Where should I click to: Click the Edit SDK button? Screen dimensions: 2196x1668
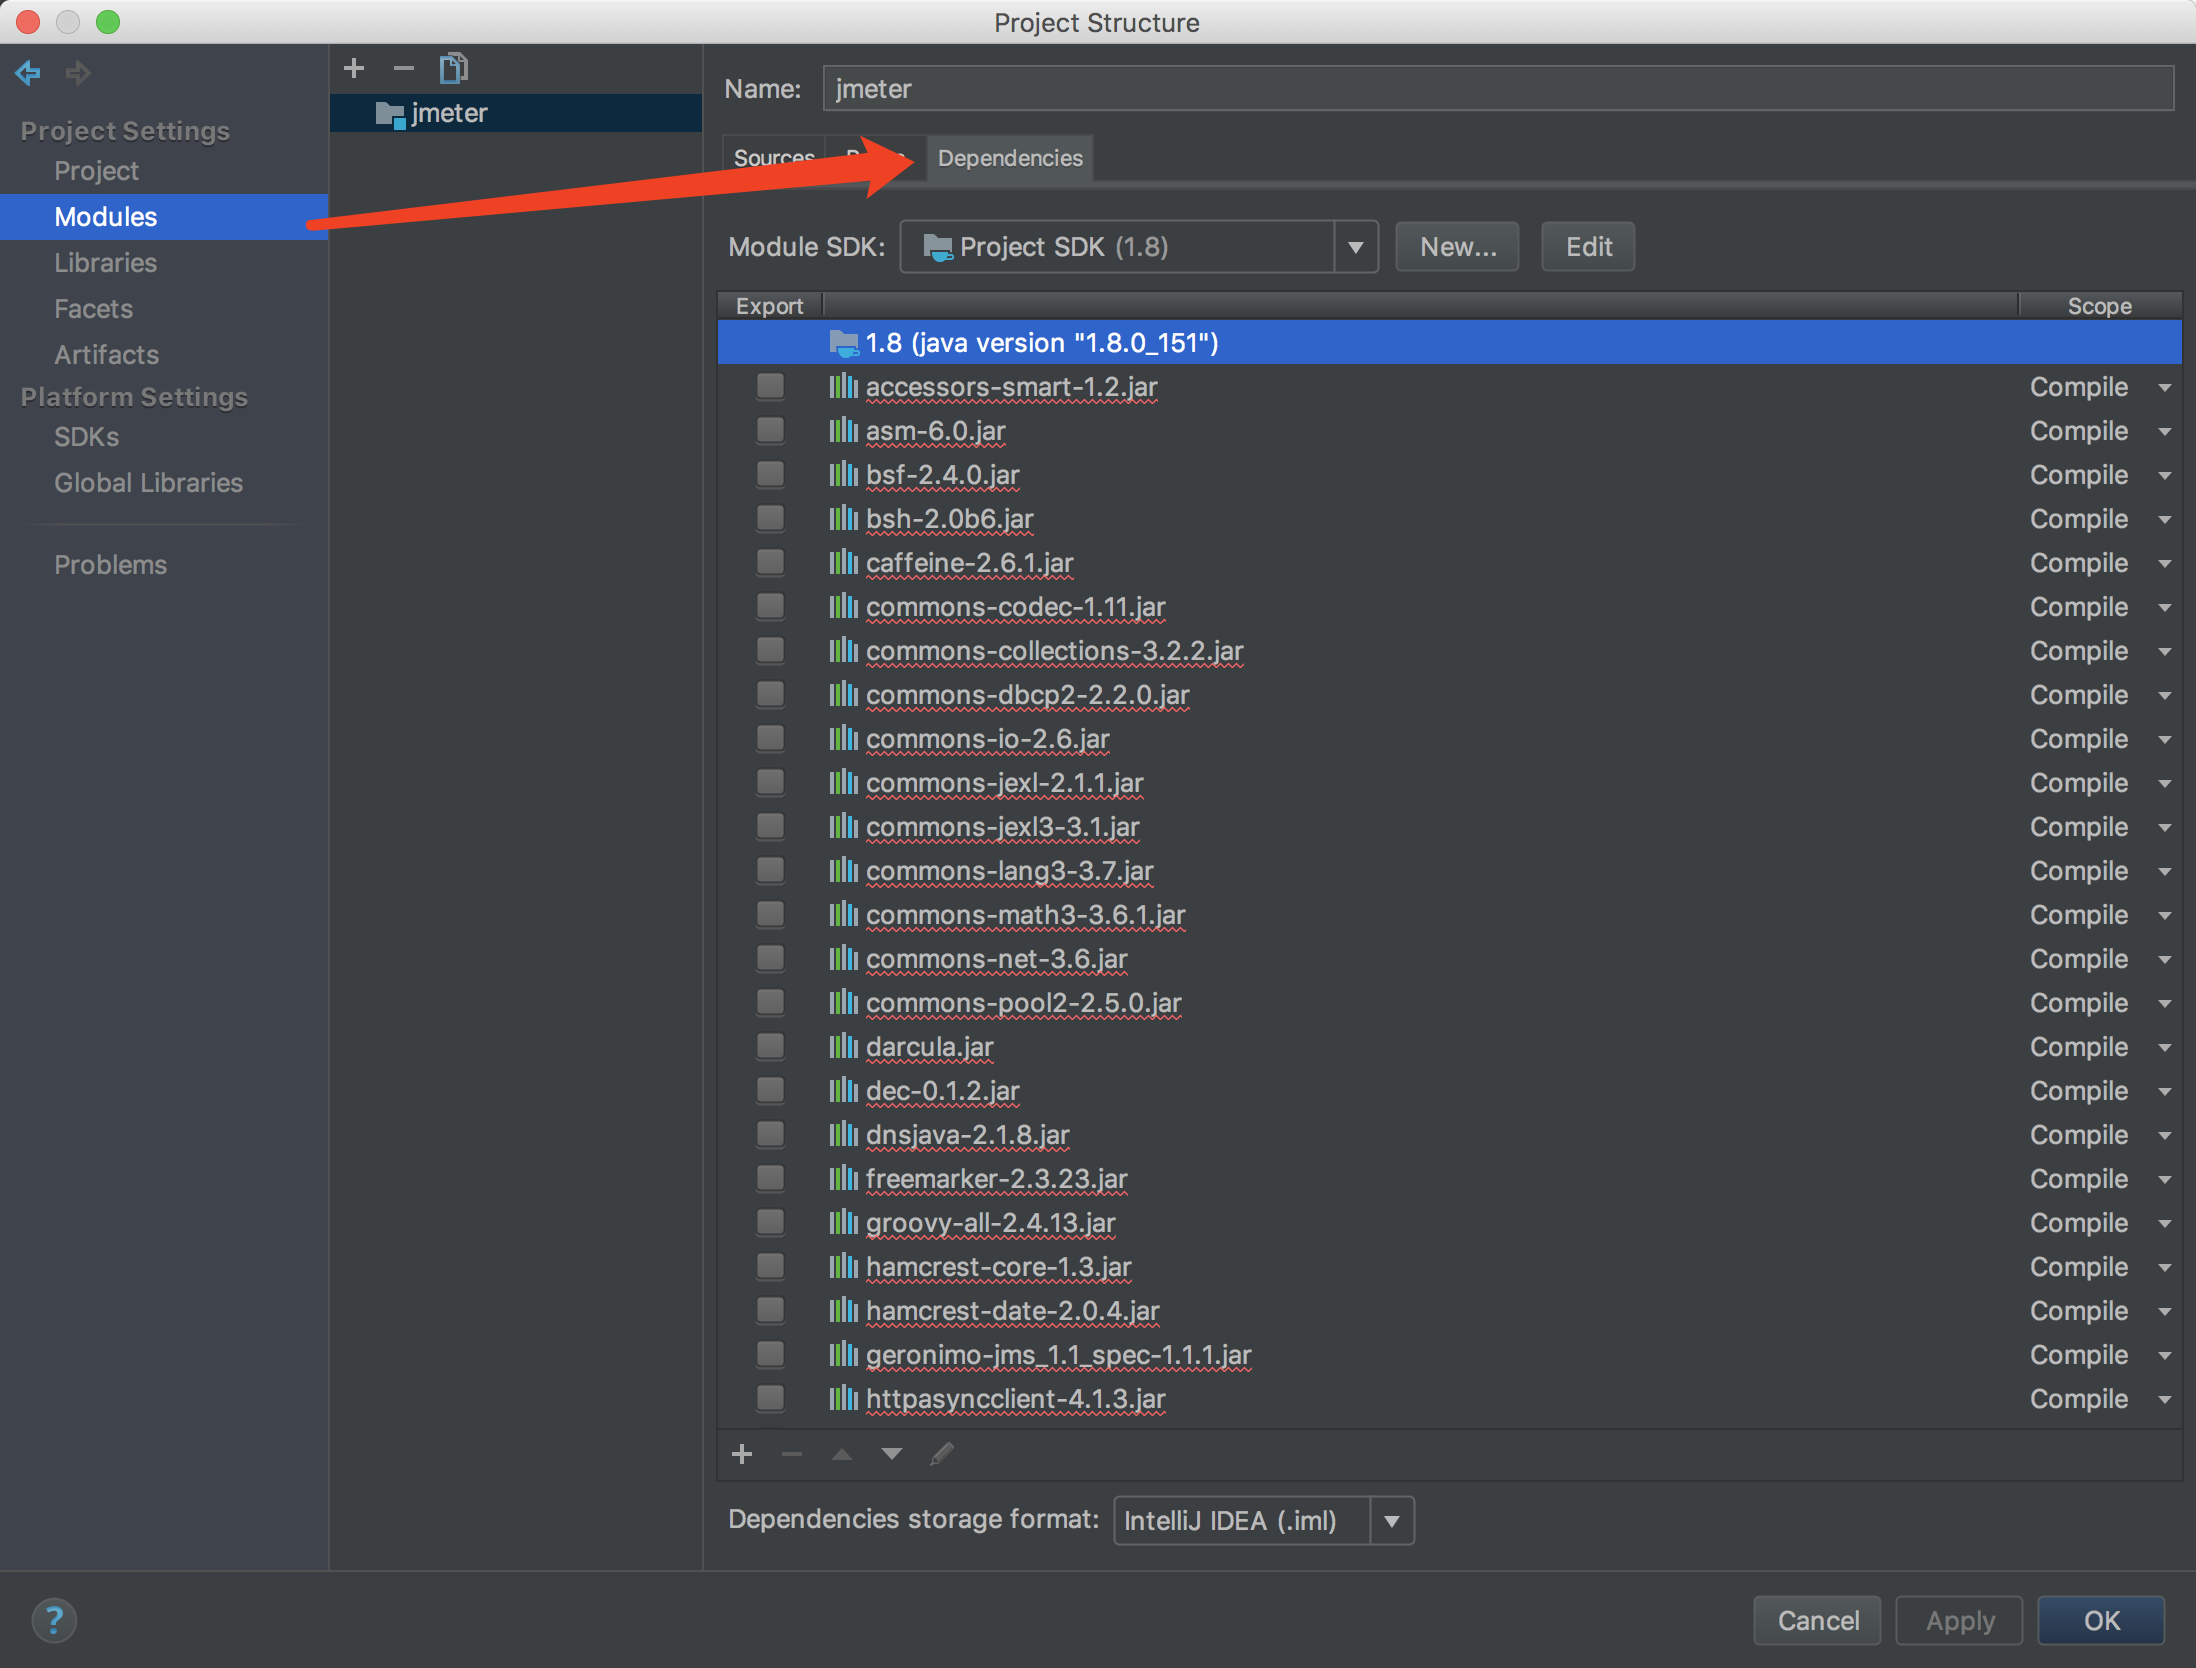point(1588,247)
